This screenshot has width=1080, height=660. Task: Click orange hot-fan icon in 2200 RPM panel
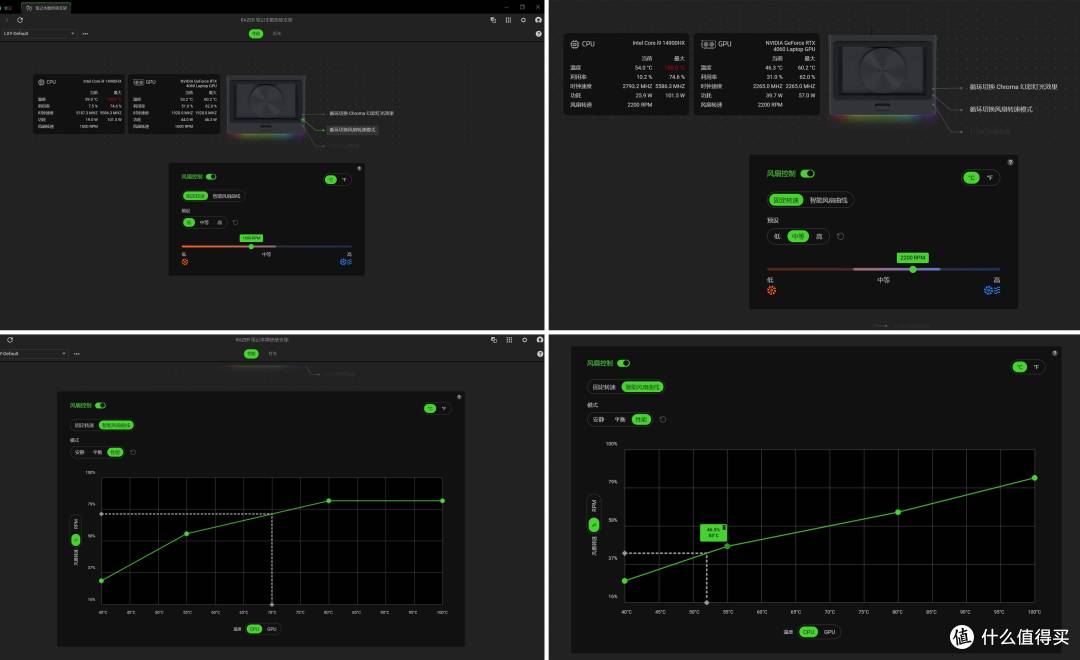(771, 290)
